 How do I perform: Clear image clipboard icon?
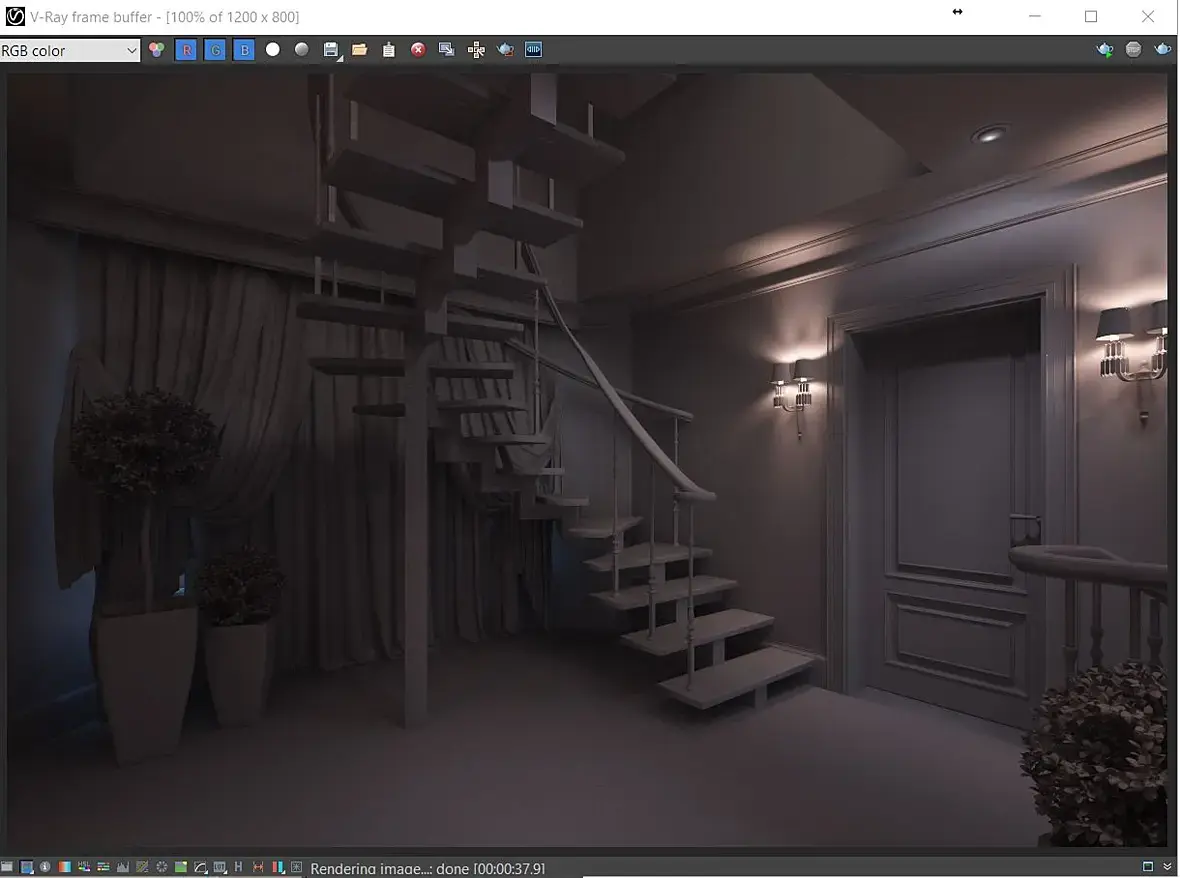(x=388, y=50)
